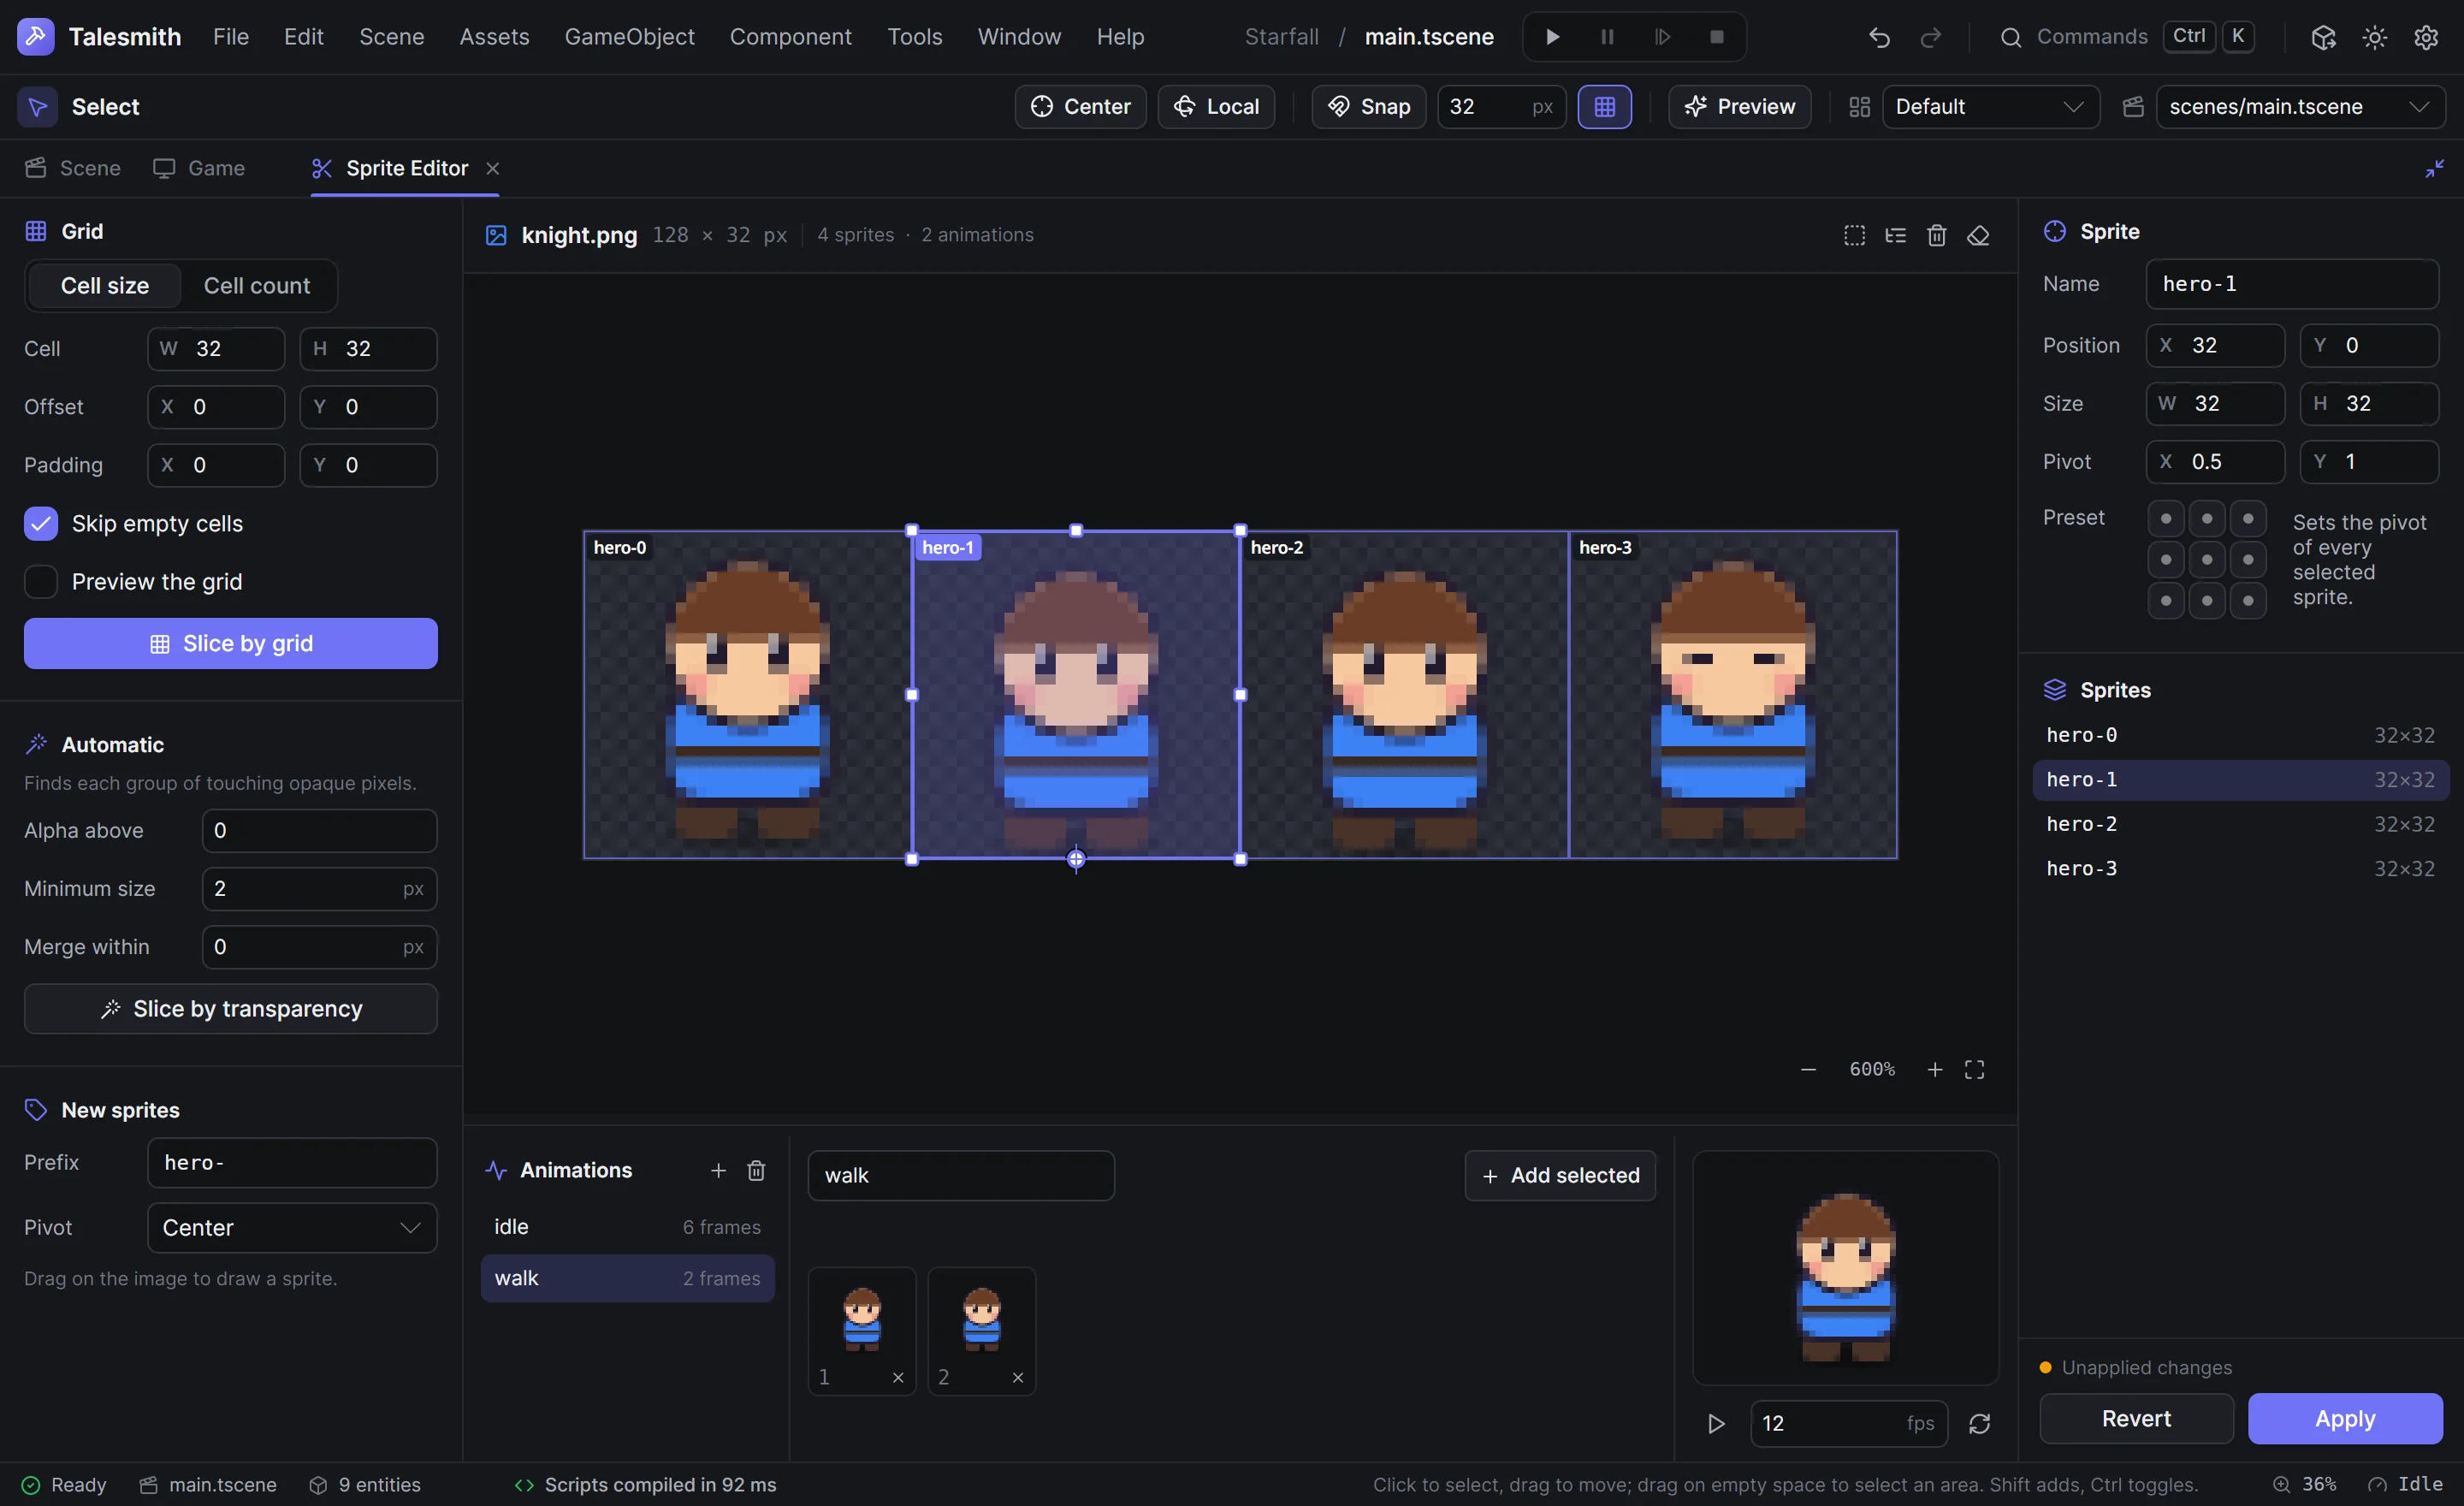This screenshot has height=1506, width=2464.
Task: Remove frame 2 from walk animation
Action: pyautogui.click(x=1018, y=1378)
